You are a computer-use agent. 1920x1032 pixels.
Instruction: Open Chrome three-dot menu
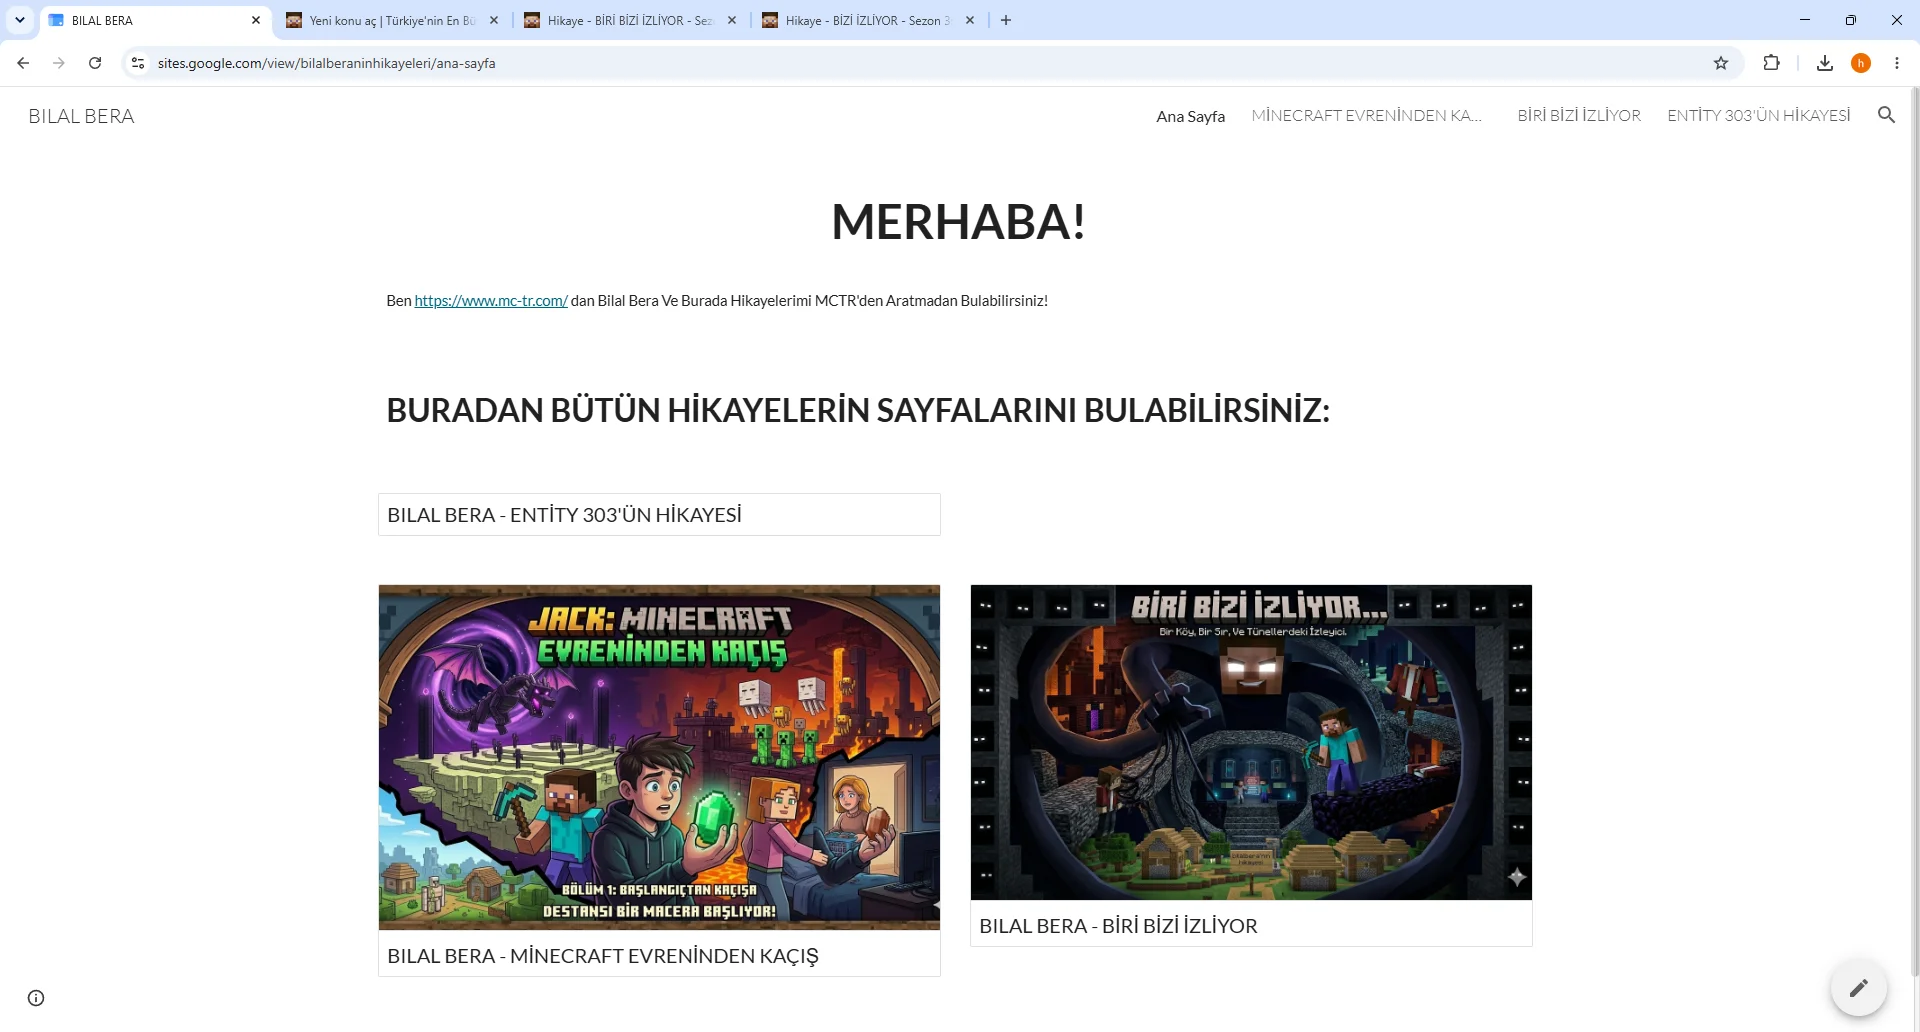[x=1897, y=63]
